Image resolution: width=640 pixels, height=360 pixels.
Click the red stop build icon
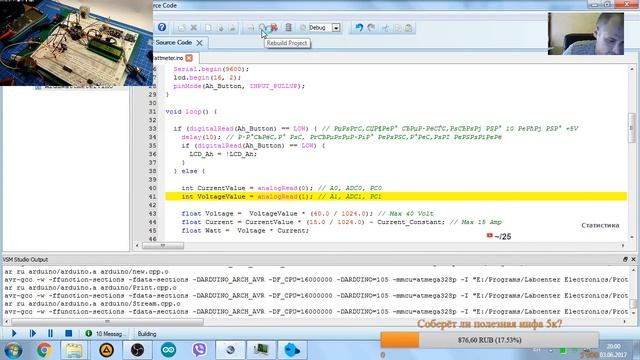274,28
